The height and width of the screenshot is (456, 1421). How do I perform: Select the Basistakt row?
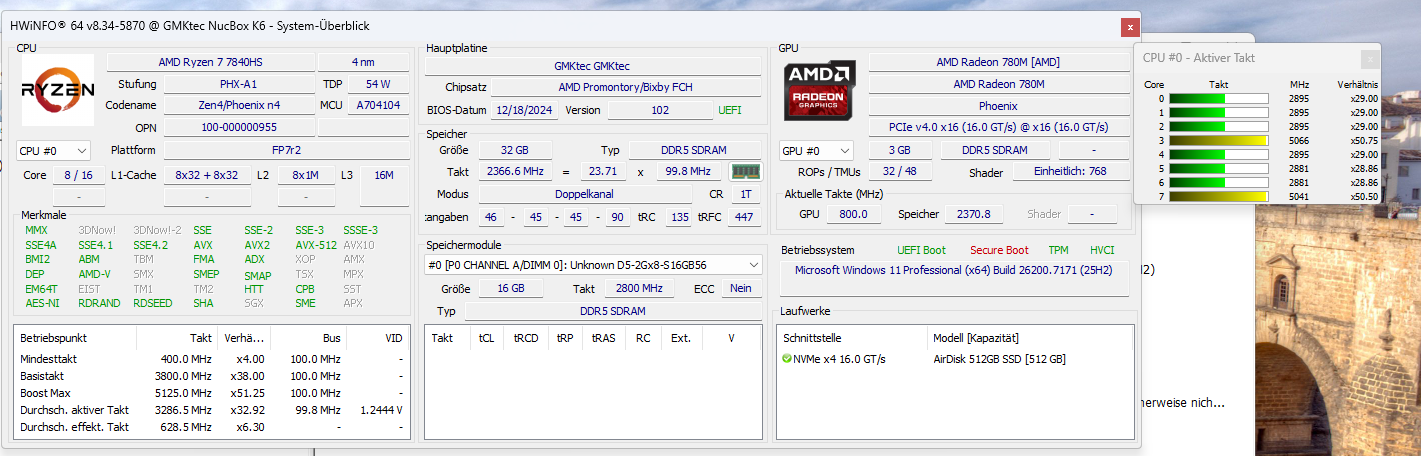[x=211, y=376]
